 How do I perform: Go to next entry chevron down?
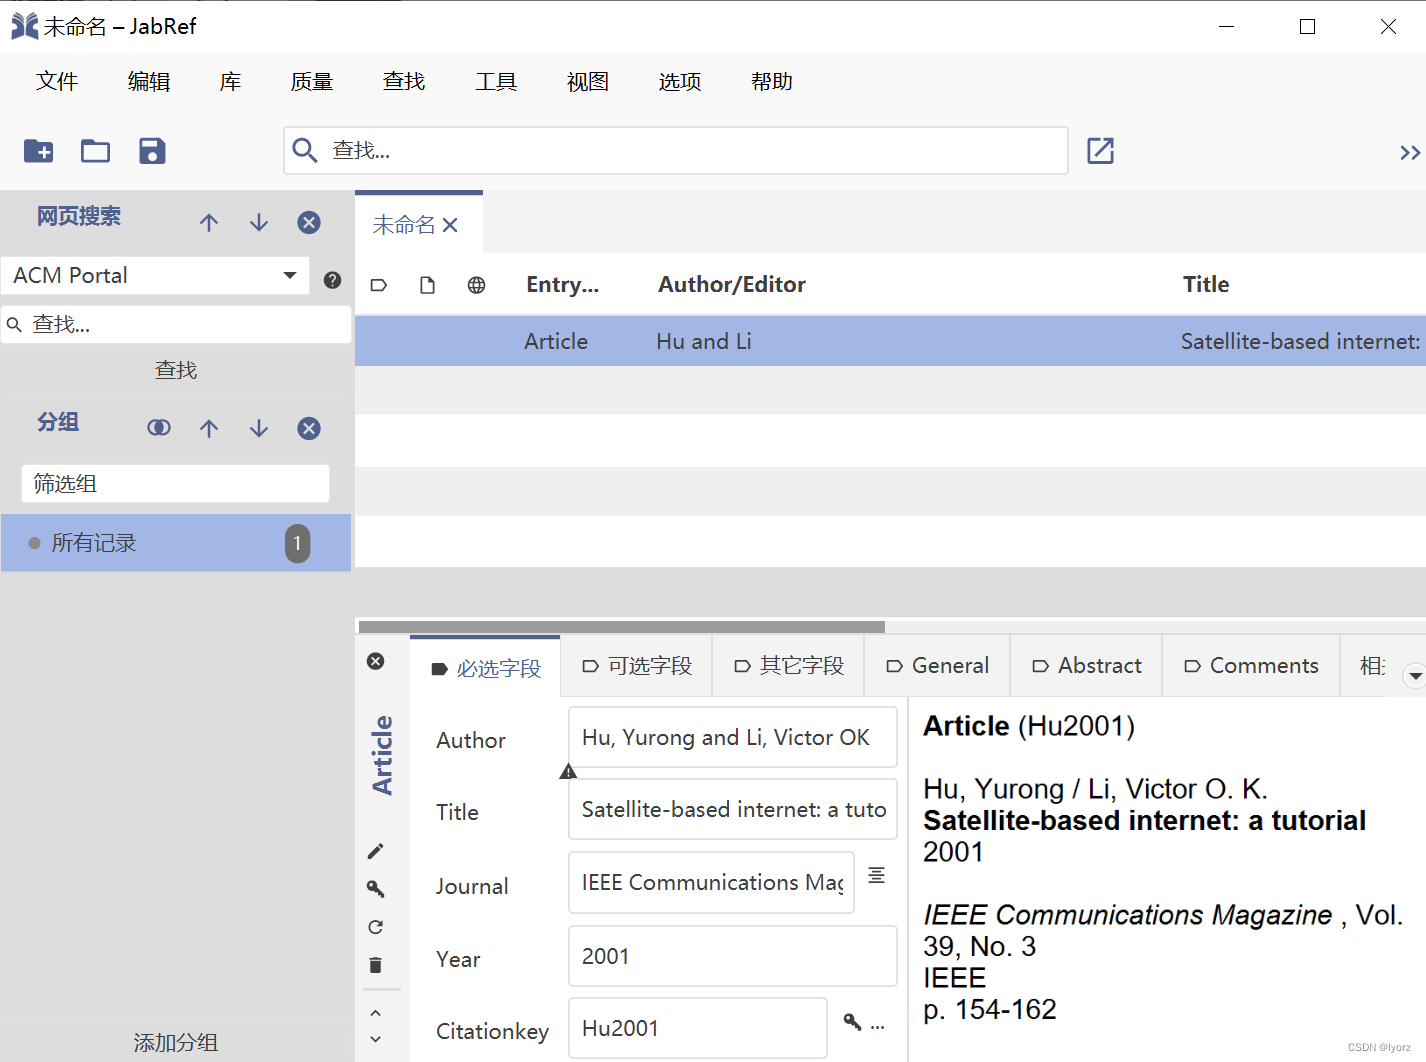376,1039
